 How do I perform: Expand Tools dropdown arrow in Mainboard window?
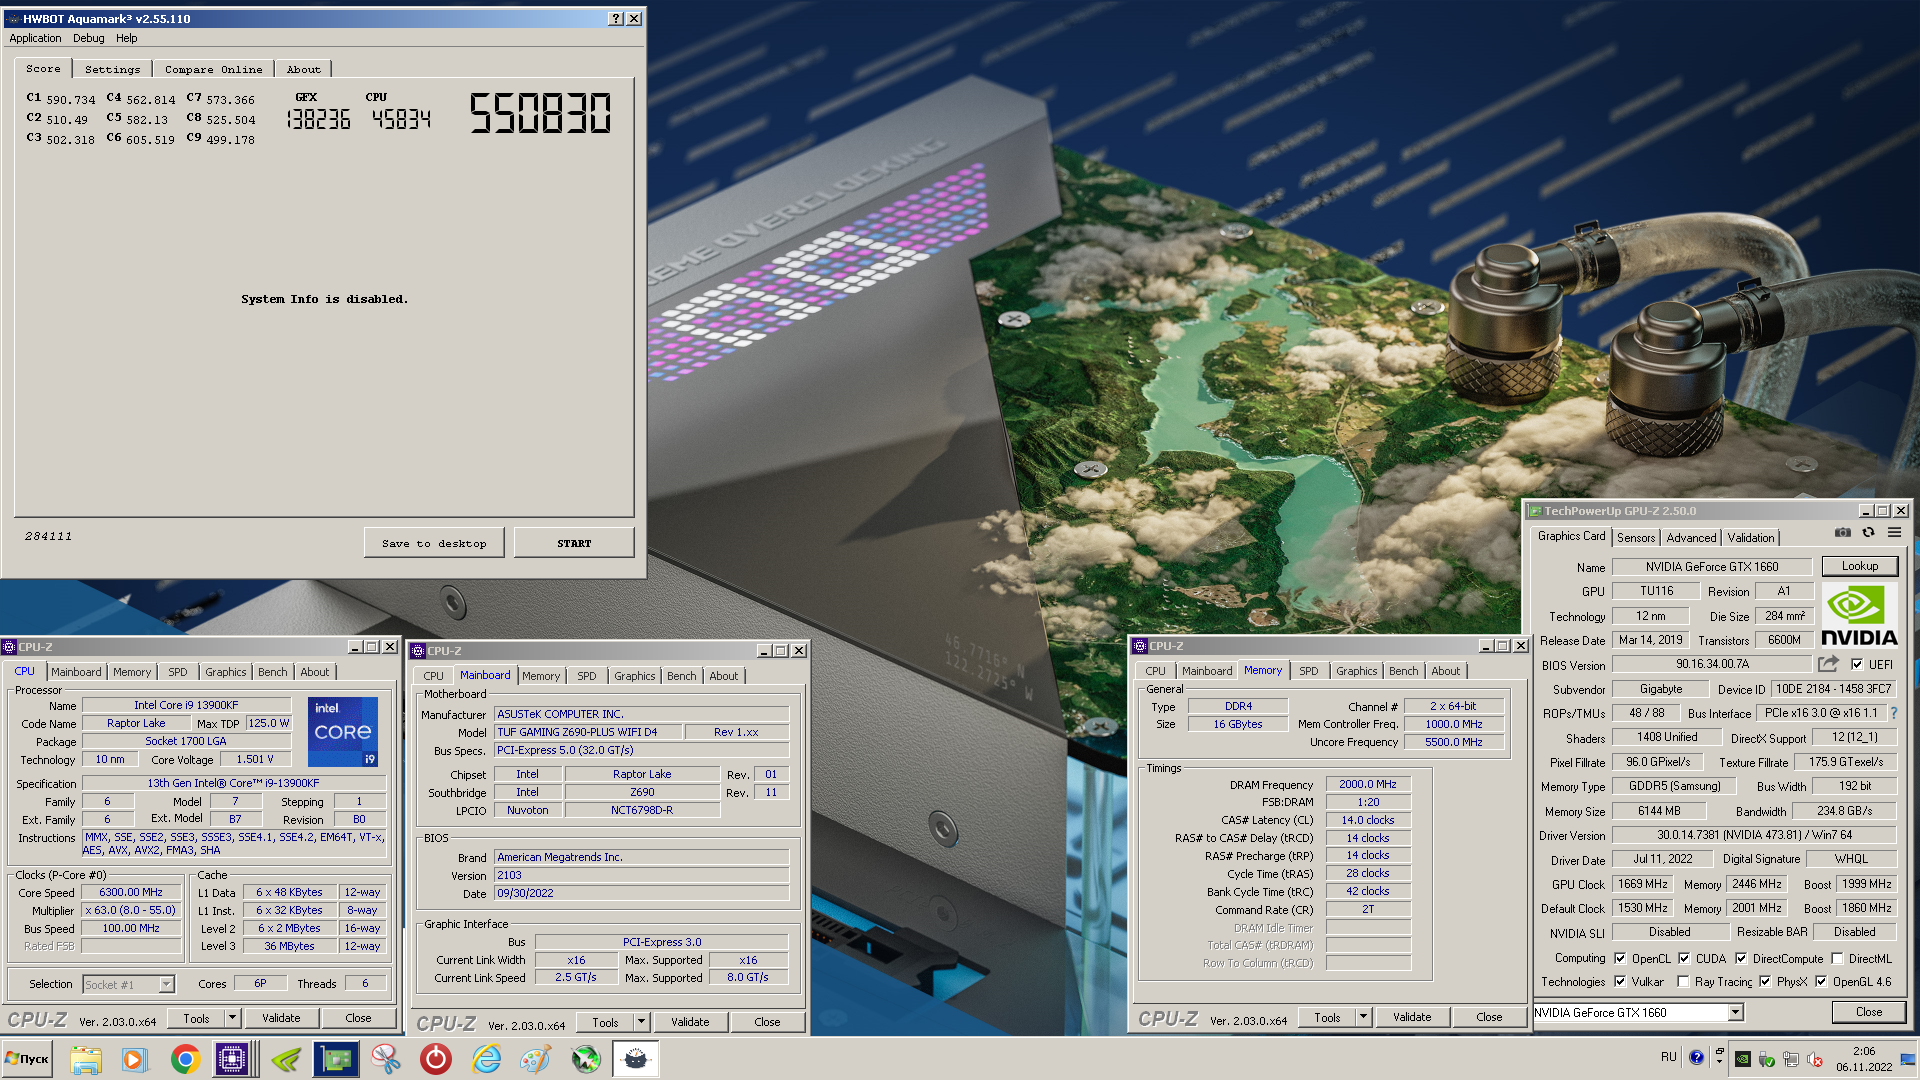[641, 1022]
